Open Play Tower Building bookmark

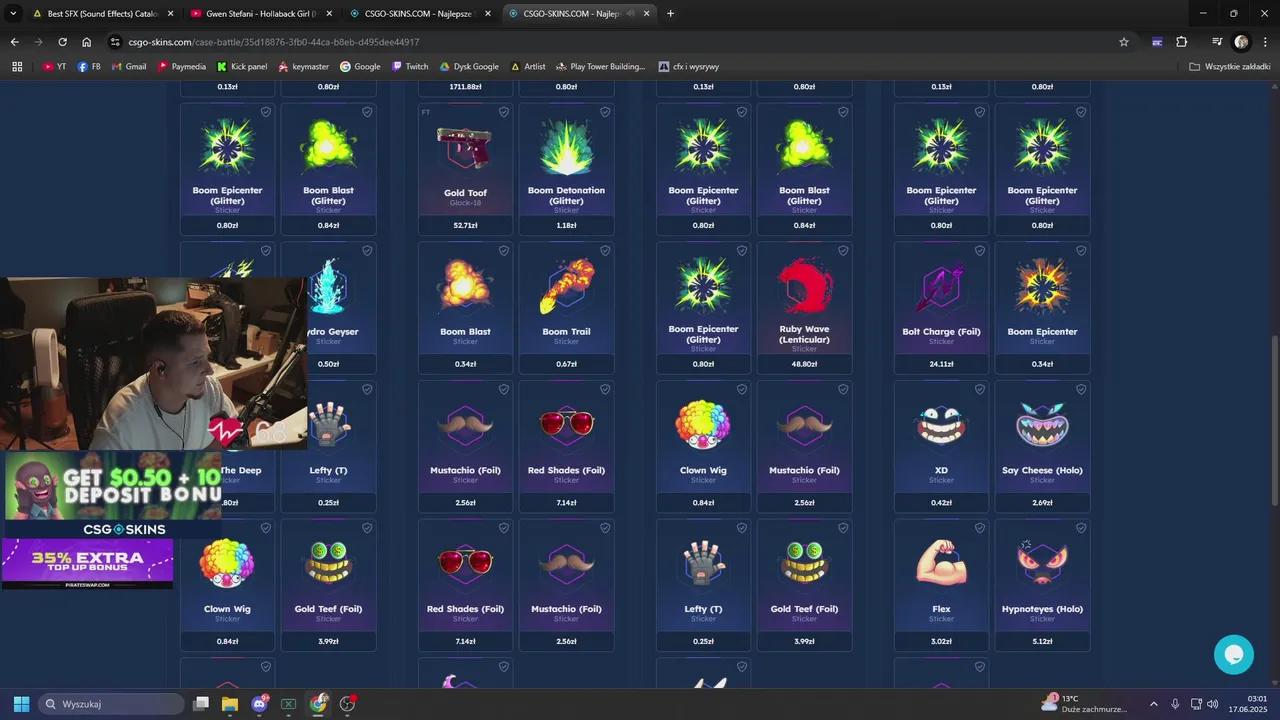pos(600,66)
